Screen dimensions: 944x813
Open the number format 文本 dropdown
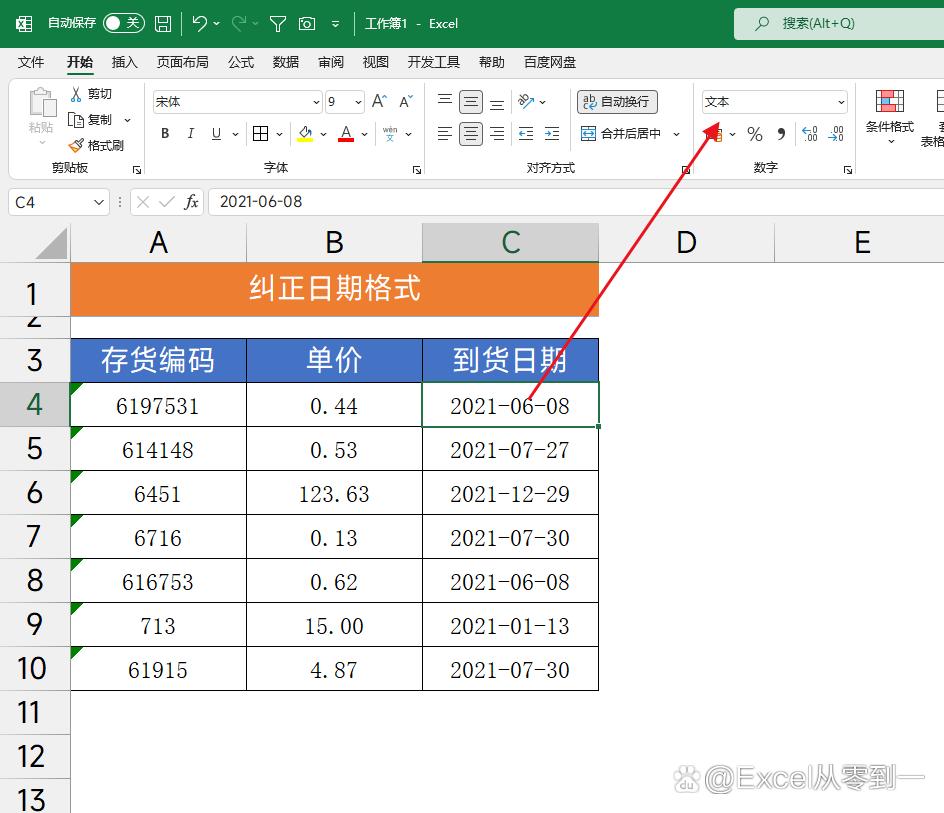(841, 102)
